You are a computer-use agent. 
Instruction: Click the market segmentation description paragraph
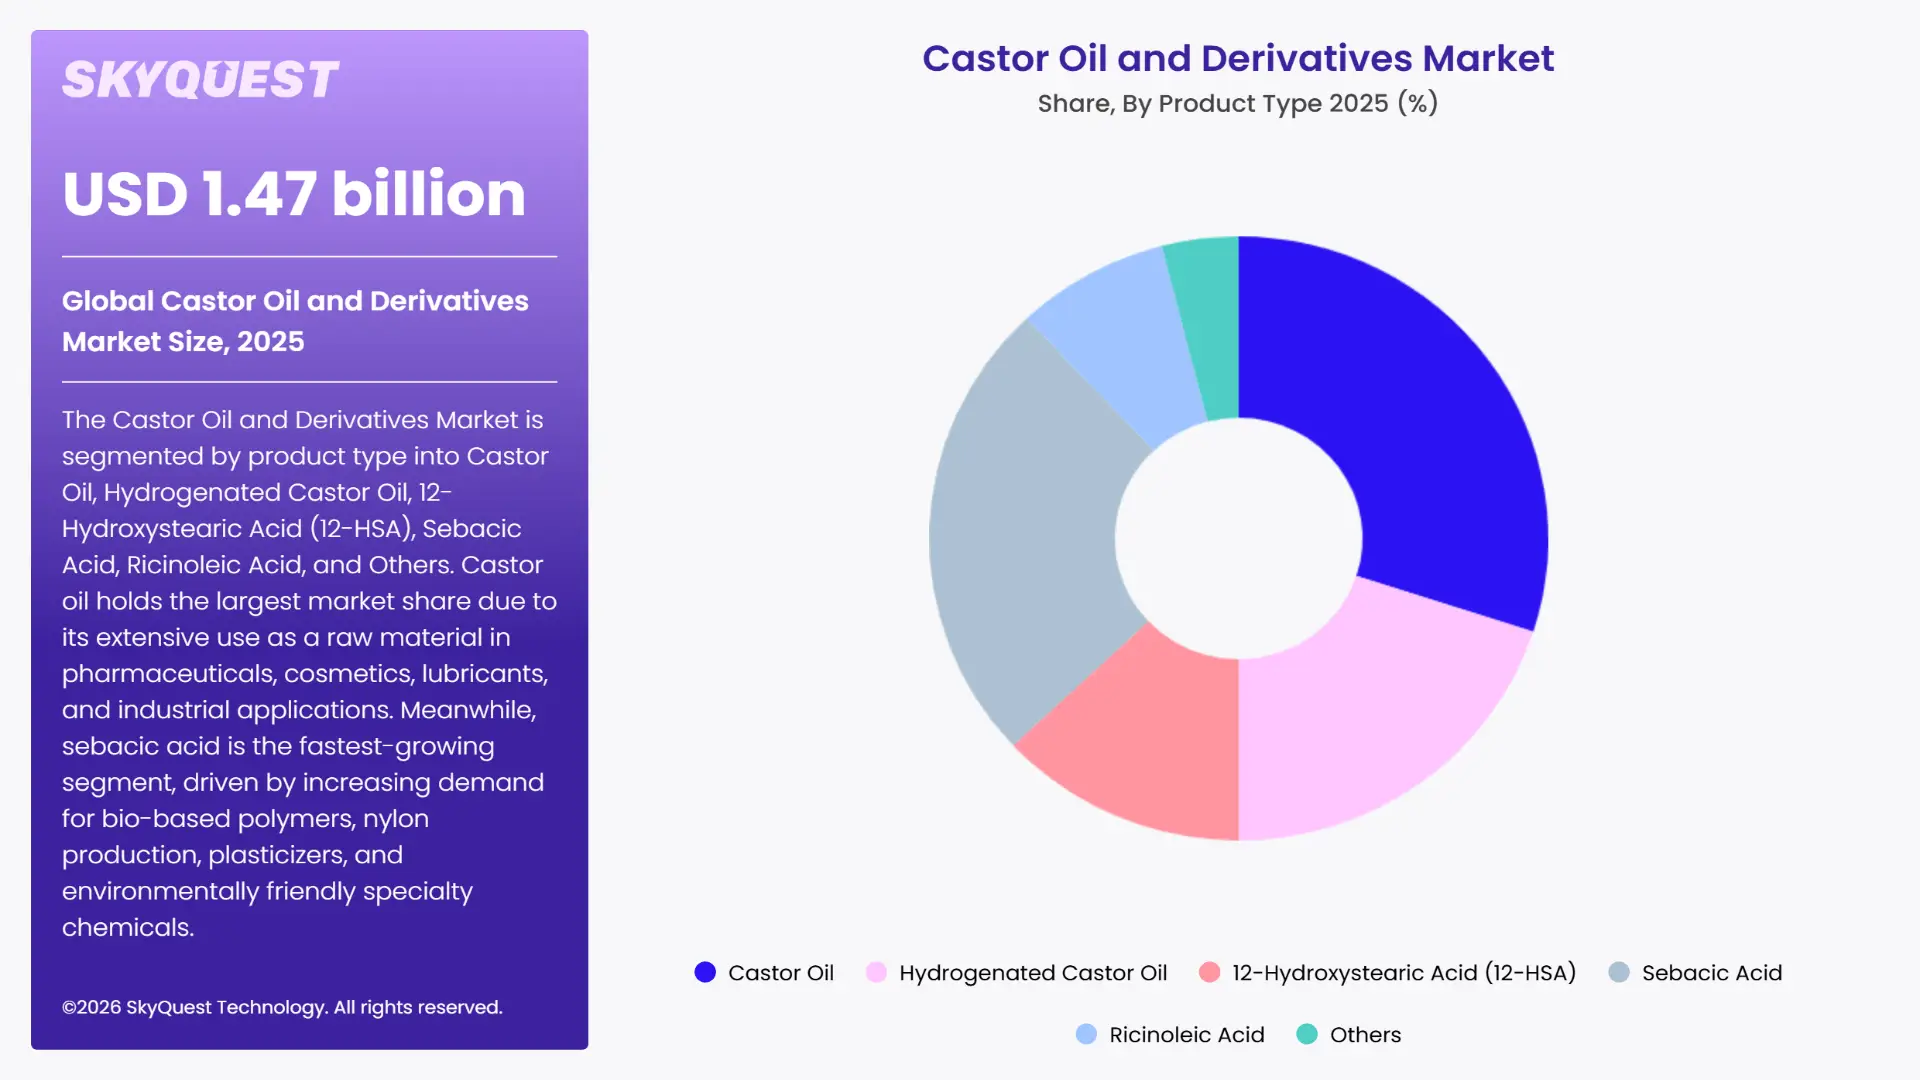pyautogui.click(x=309, y=673)
